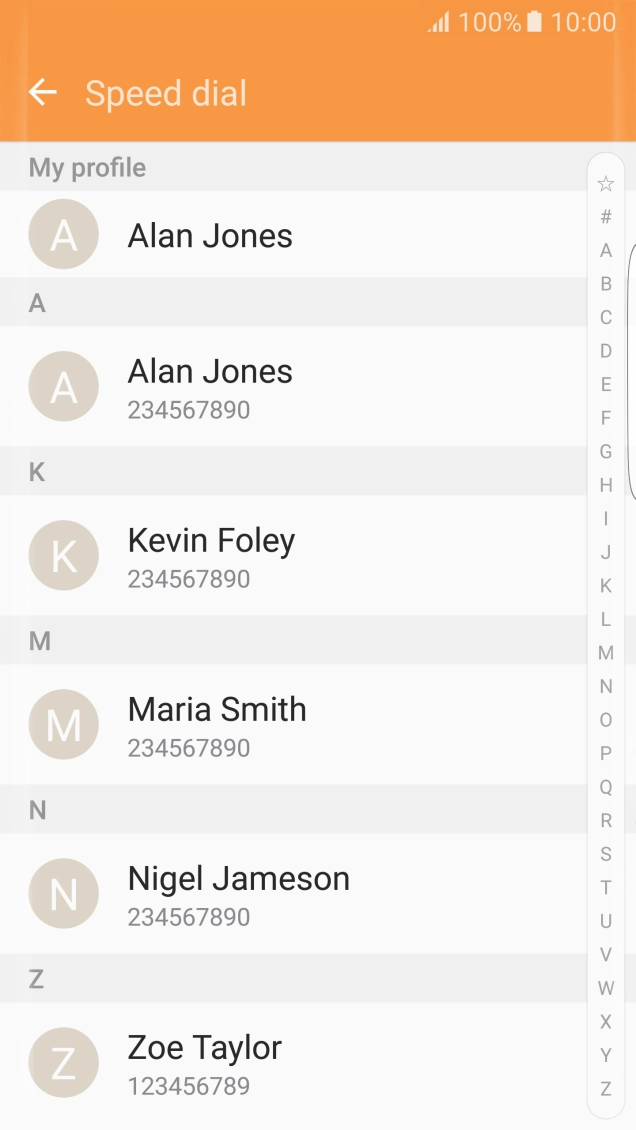Tap the # symbol in index bar
Viewport: 636px width, 1130px height.
tap(605, 217)
